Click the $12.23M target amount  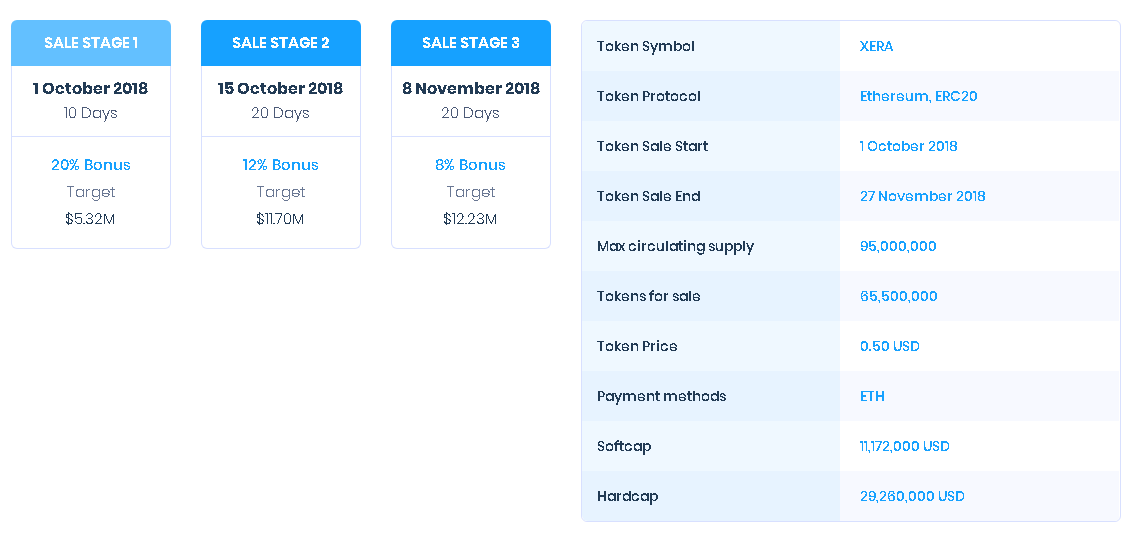pos(471,218)
